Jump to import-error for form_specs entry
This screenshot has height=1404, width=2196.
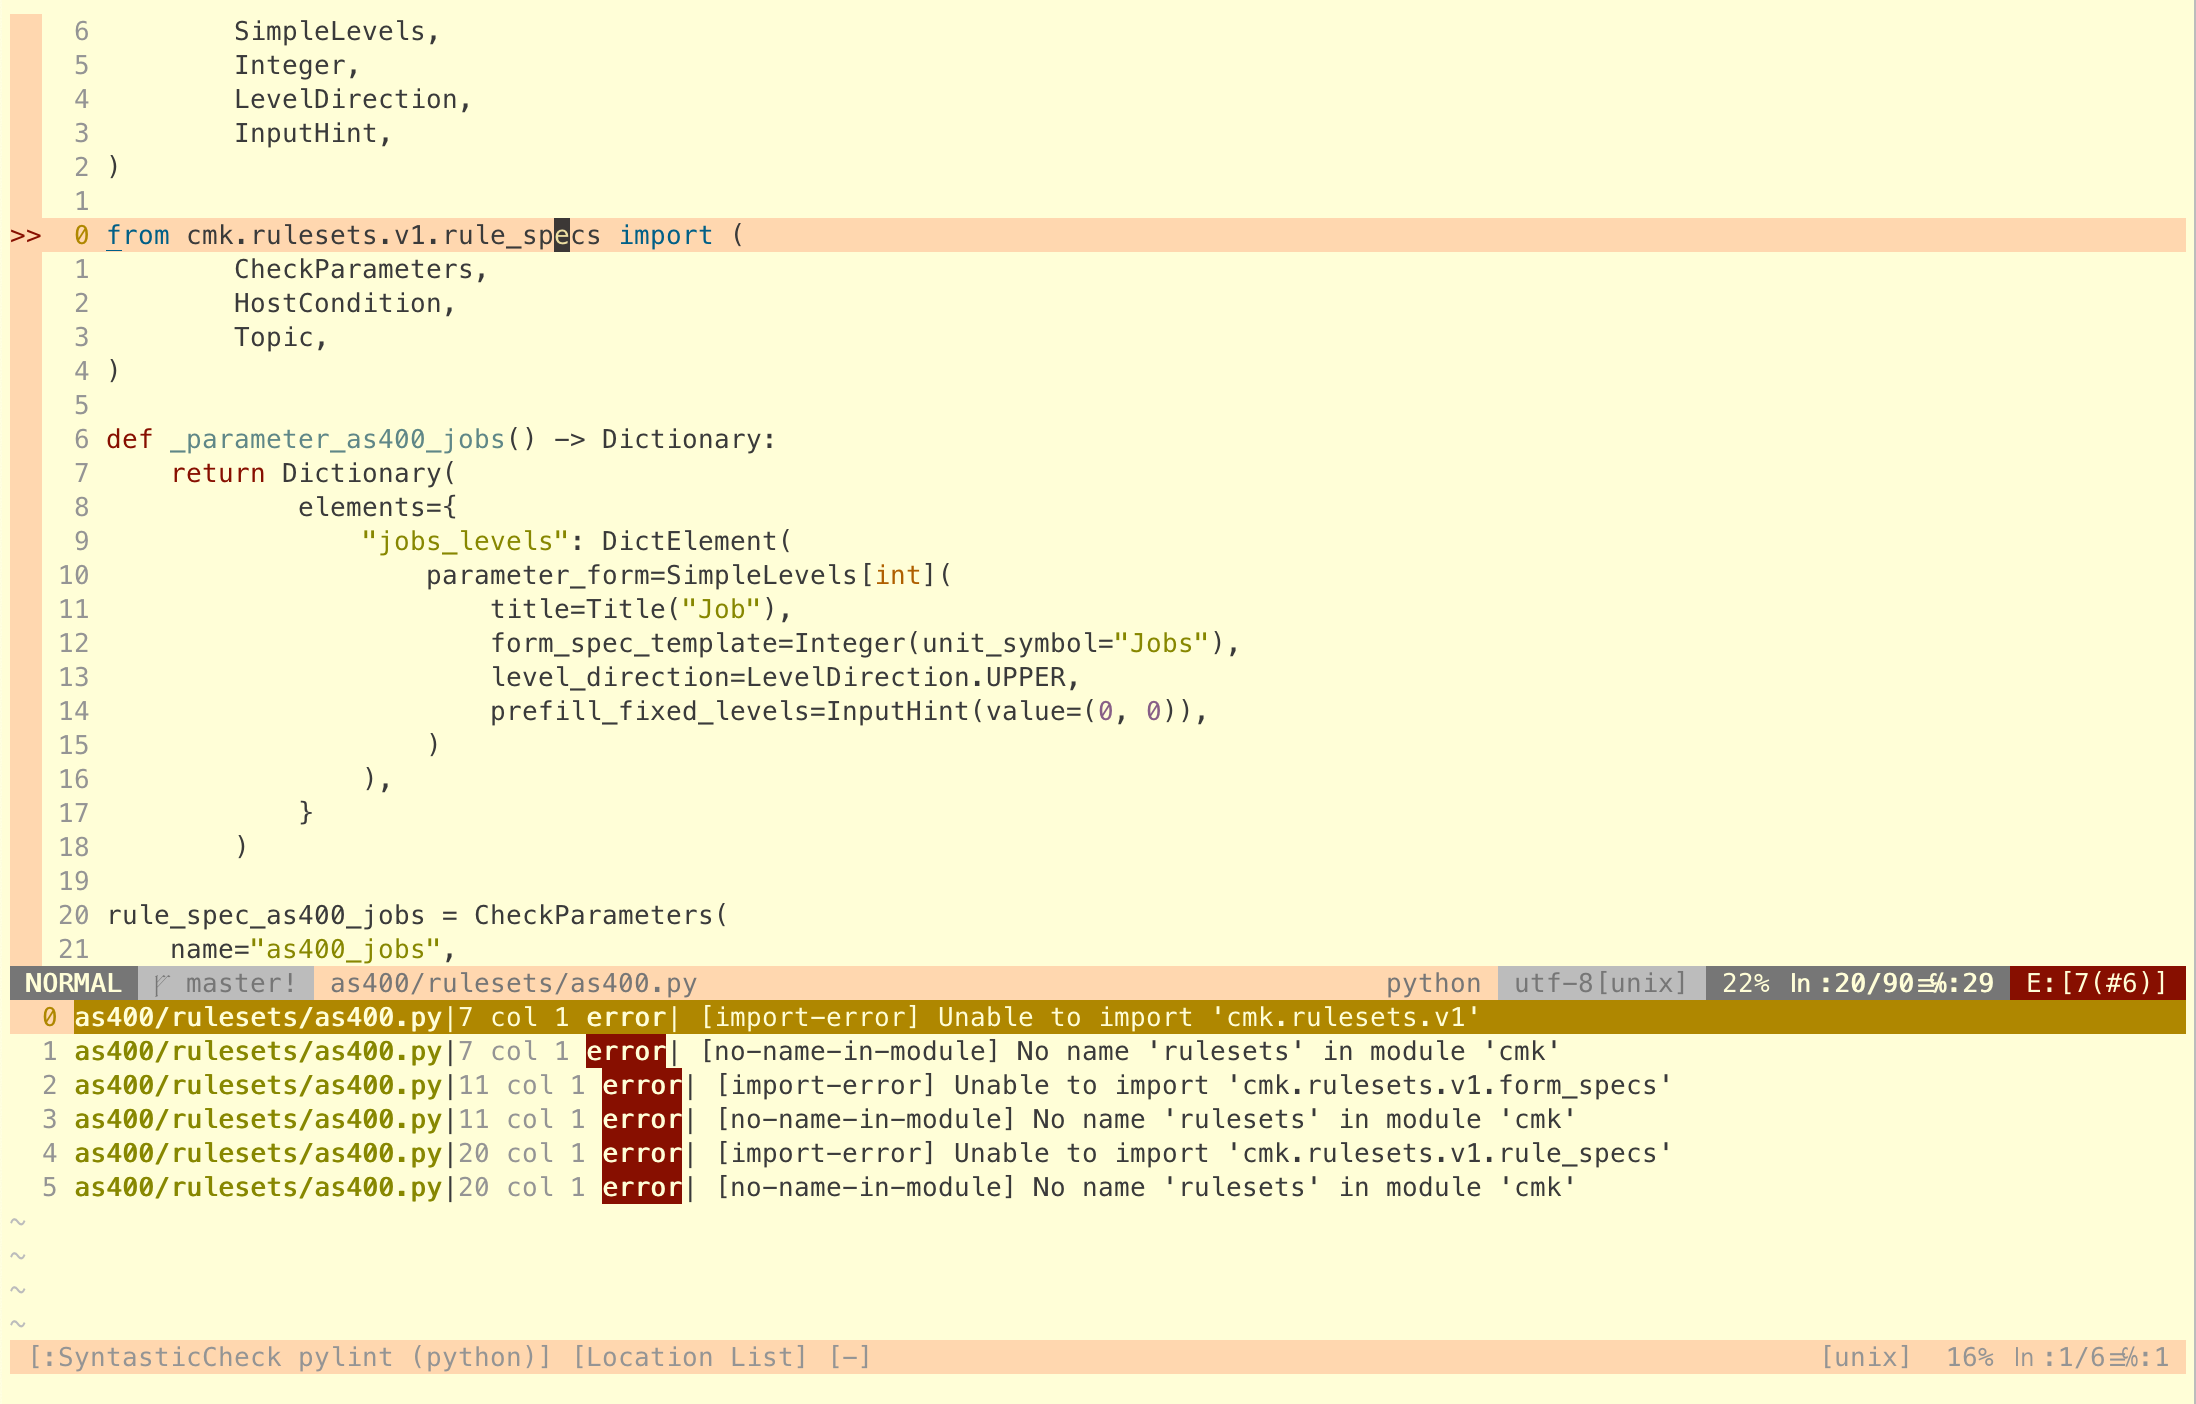(1194, 1086)
